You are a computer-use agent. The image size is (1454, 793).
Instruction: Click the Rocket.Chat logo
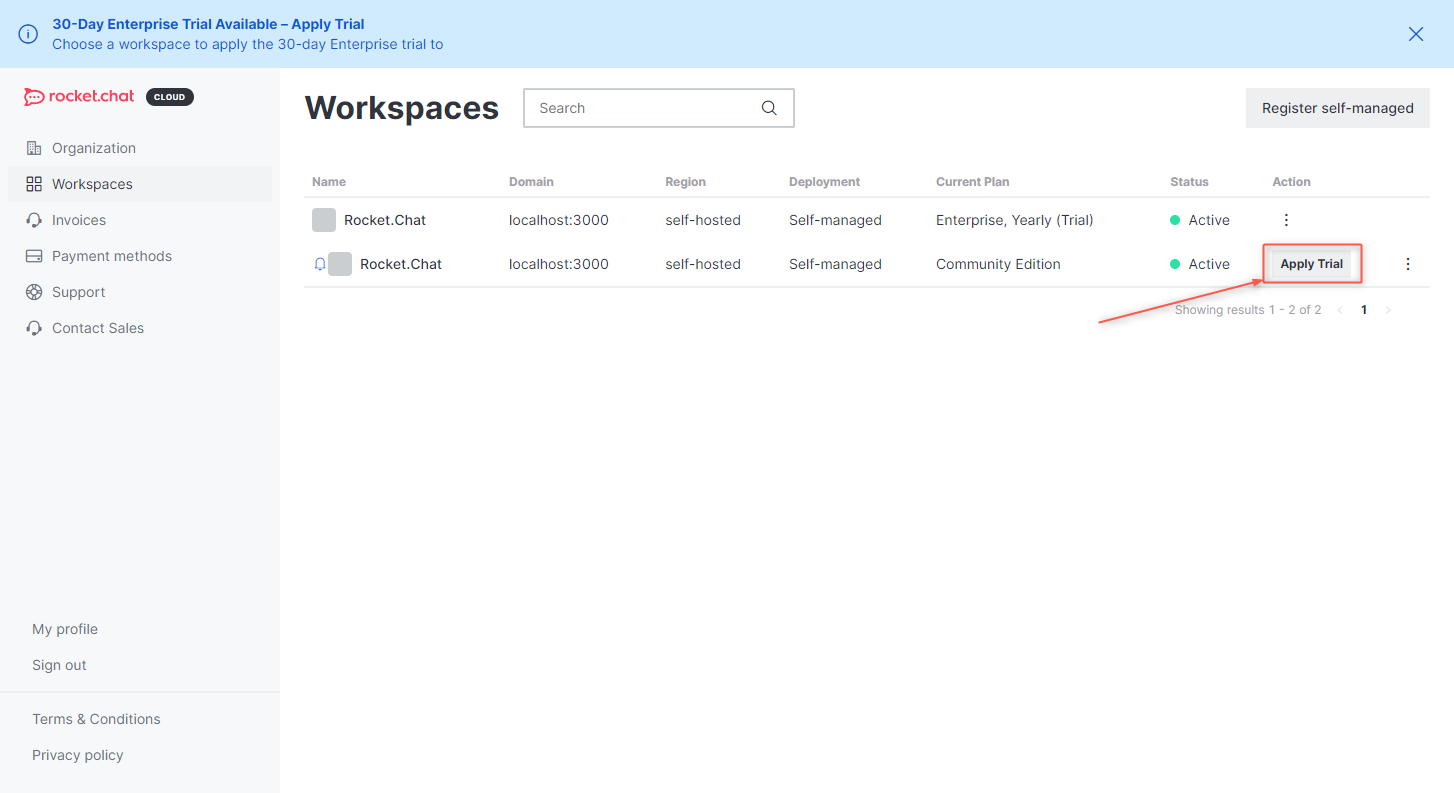79,97
